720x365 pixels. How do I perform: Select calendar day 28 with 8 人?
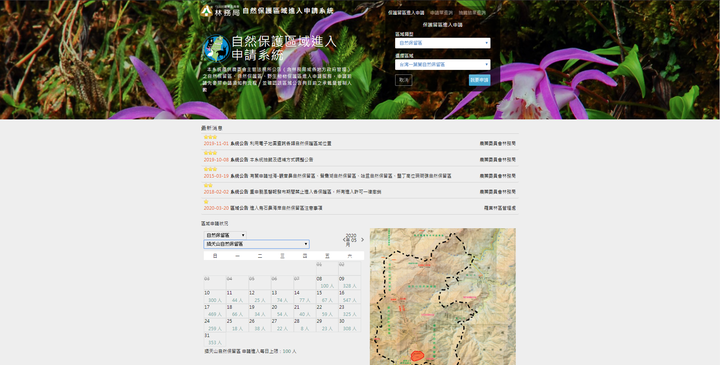[x=304, y=325]
